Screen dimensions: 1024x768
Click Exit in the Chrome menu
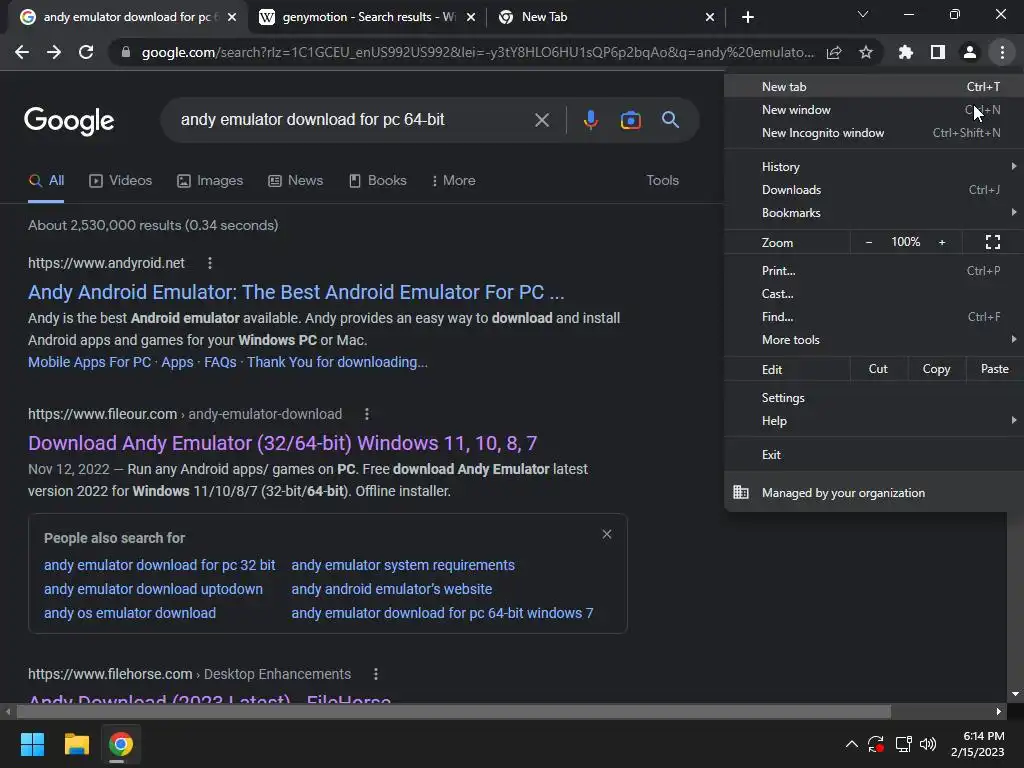[x=874, y=455]
